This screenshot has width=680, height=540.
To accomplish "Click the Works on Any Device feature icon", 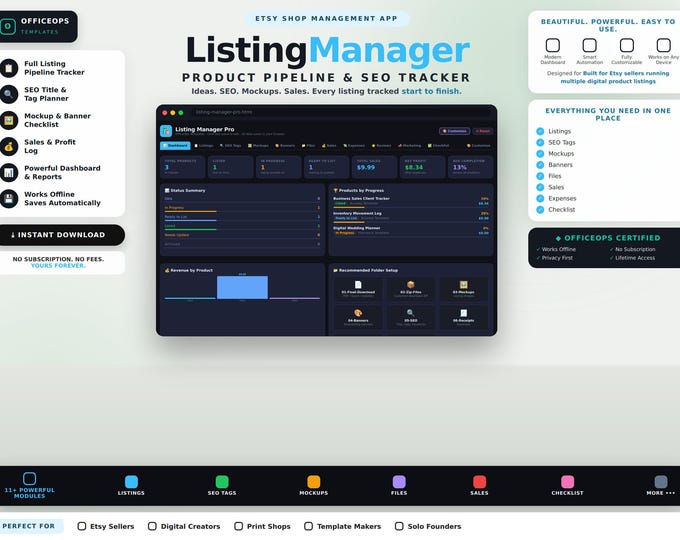I will pos(664,45).
